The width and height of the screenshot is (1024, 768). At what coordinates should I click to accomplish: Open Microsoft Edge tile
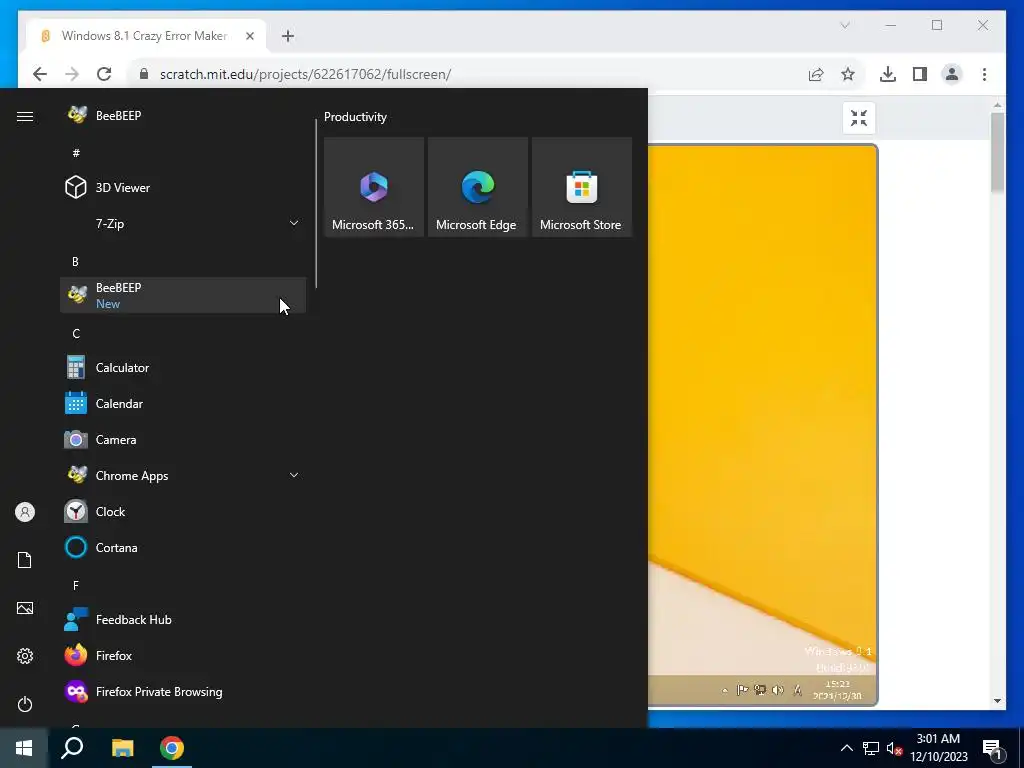477,187
